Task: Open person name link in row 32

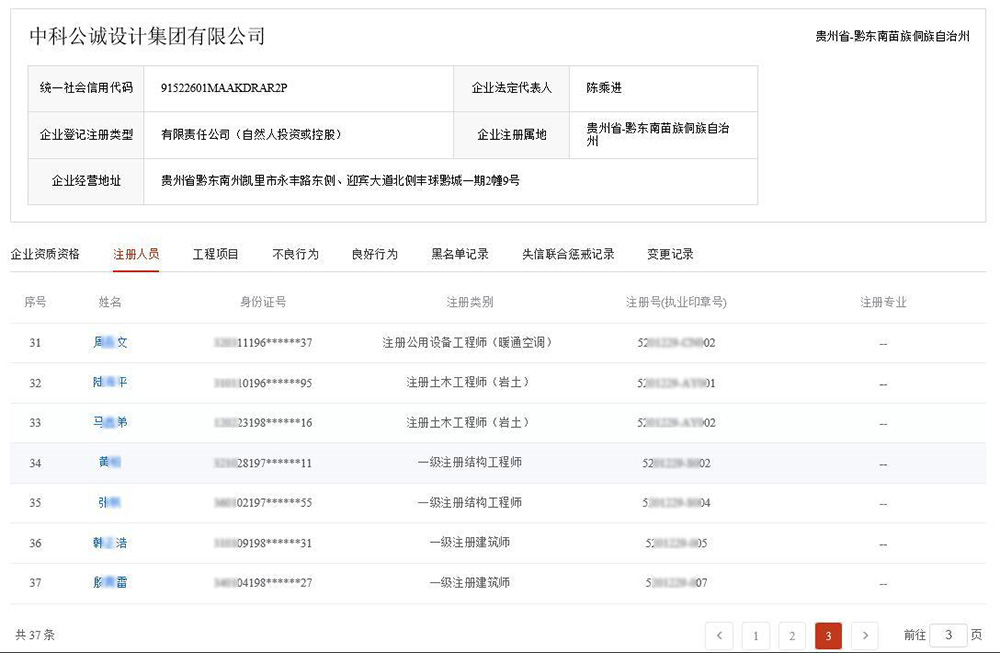Action: (110, 383)
